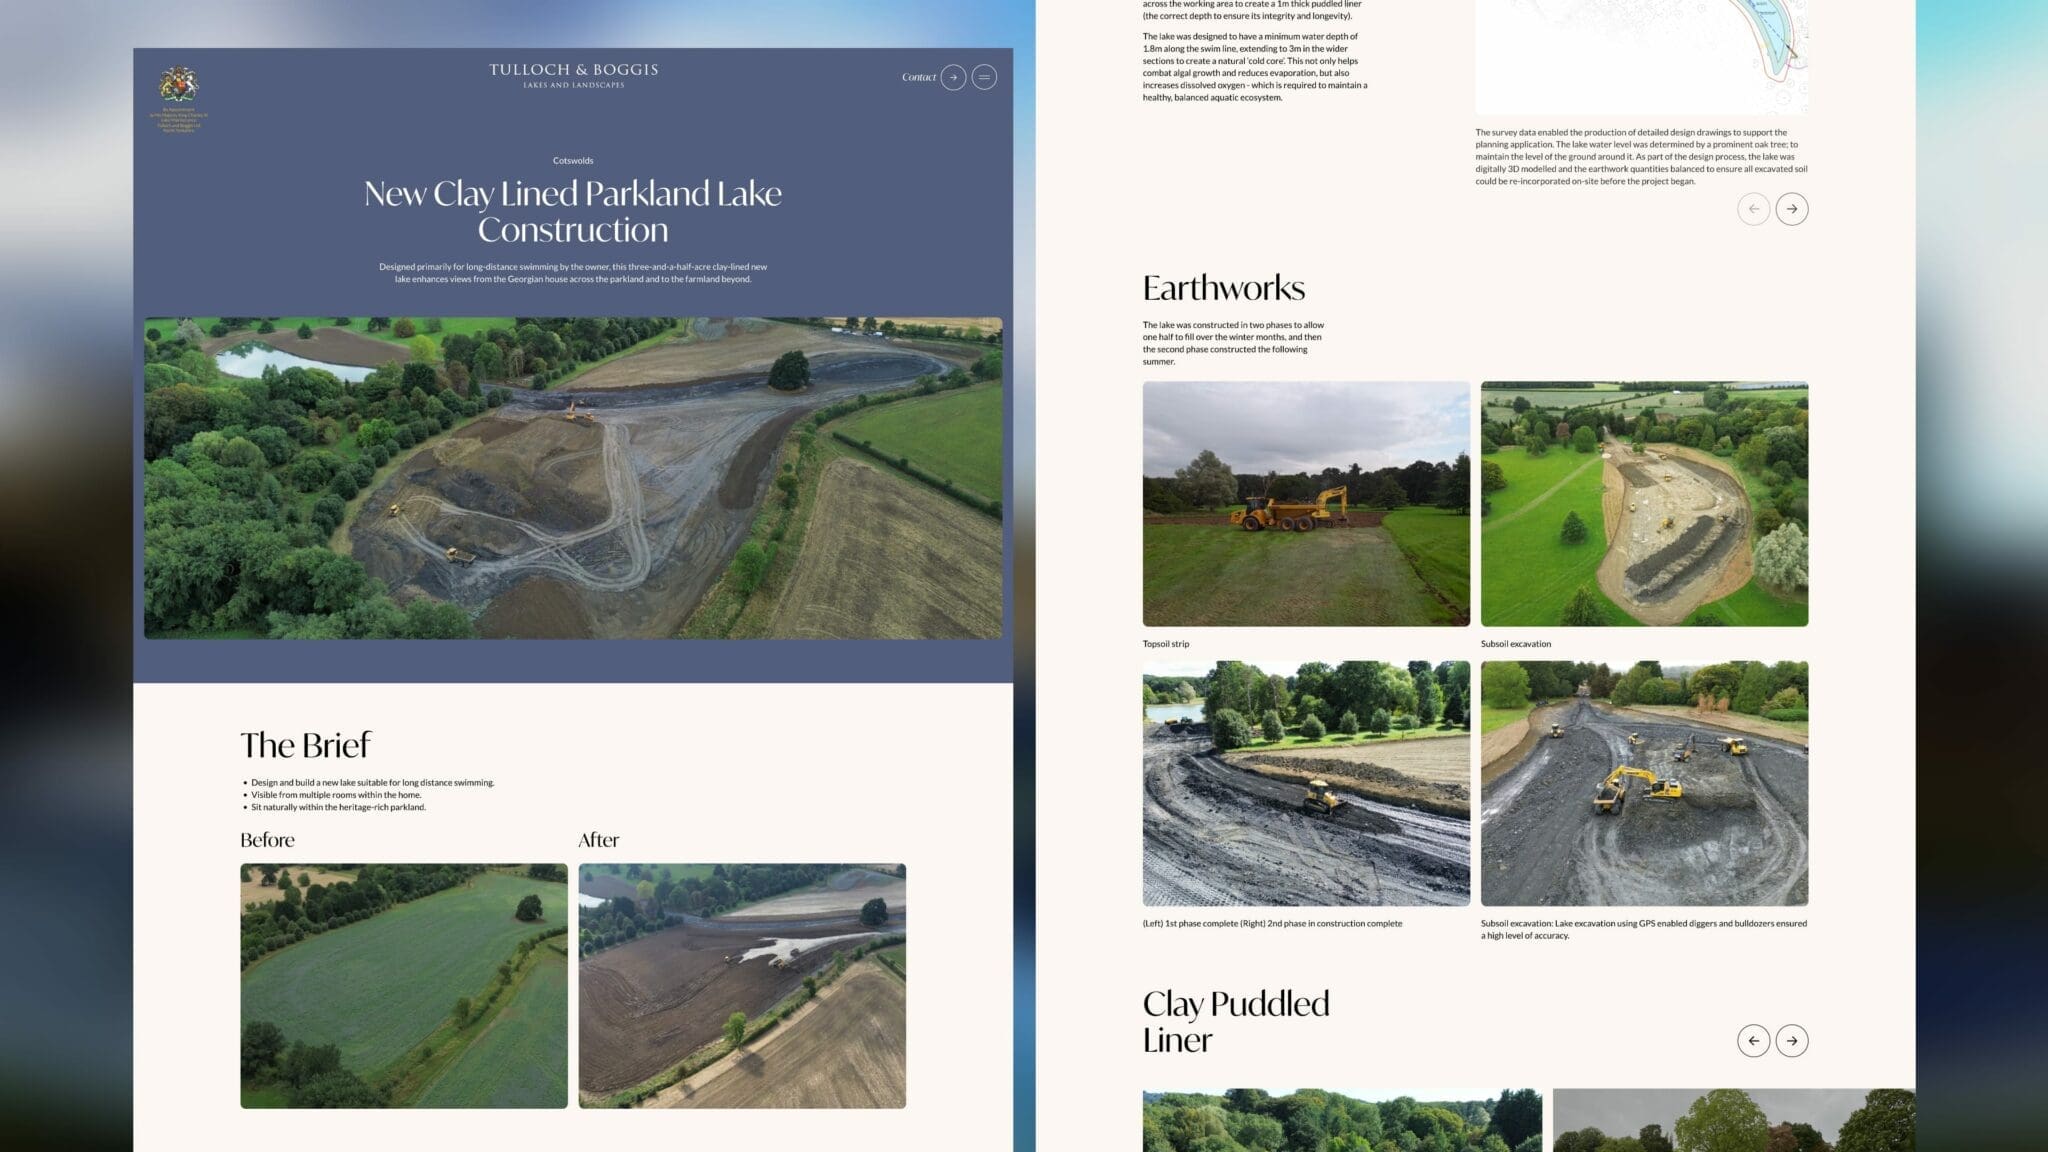2048x1152 pixels.
Task: Click the right arrow beside Clay Puddled Liner
Action: (1792, 1040)
